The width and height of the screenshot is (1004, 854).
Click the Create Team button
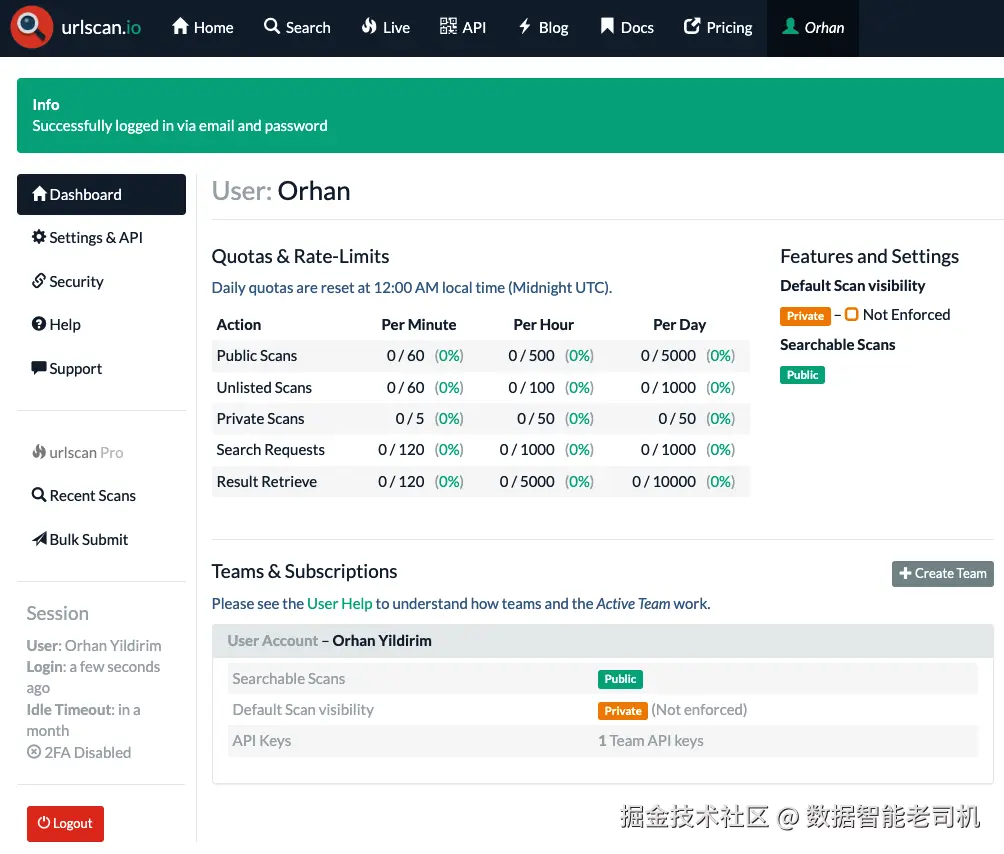[x=942, y=574]
